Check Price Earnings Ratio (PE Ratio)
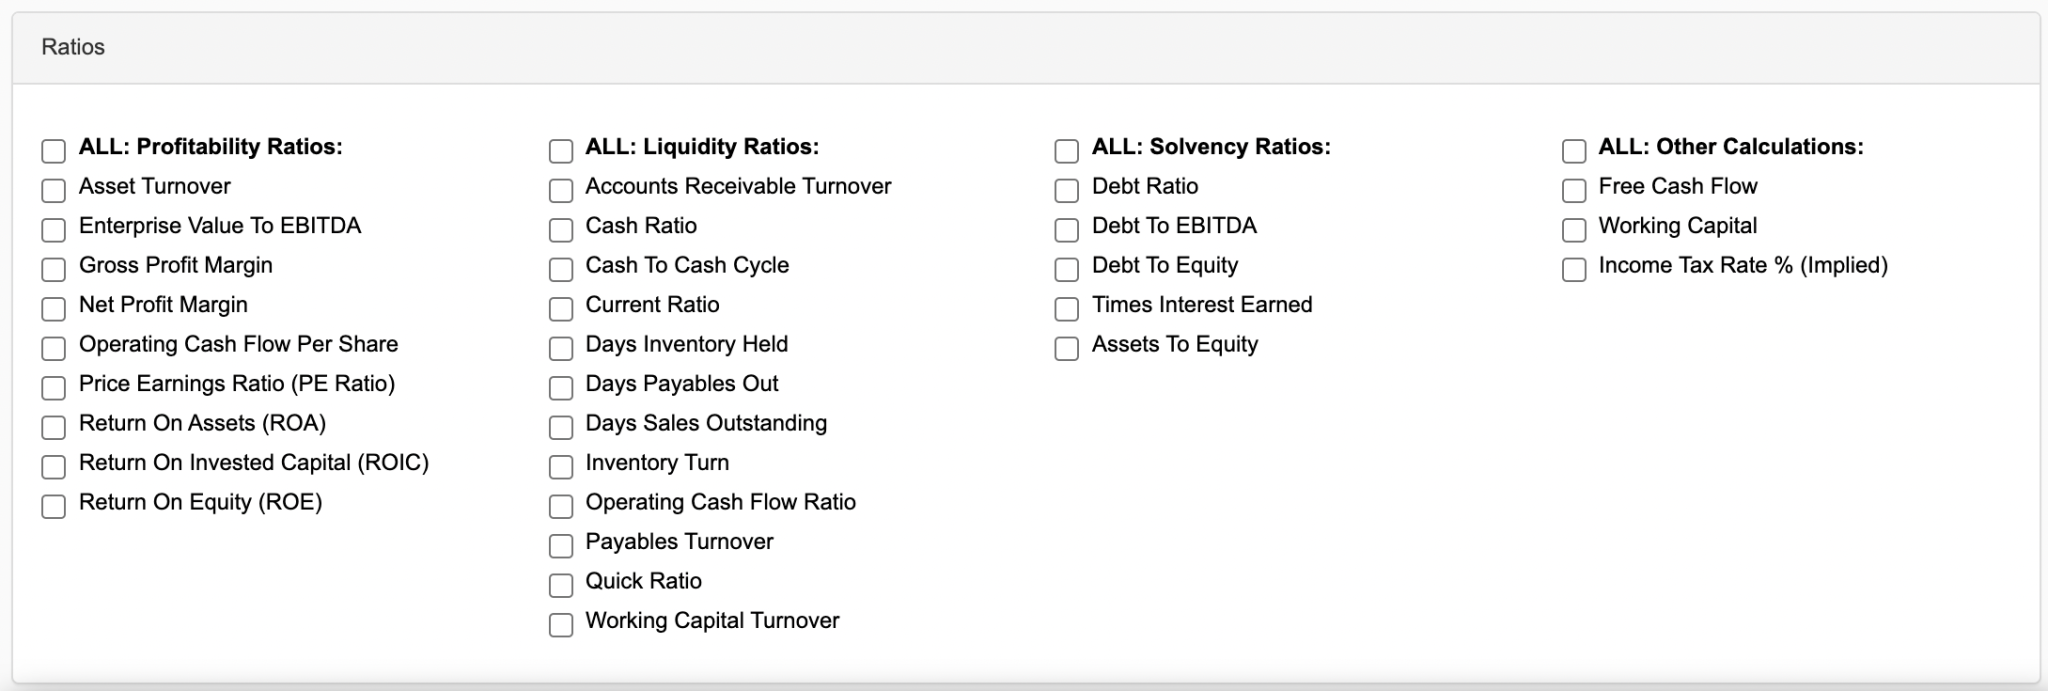This screenshot has width=2048, height=691. click(x=54, y=388)
